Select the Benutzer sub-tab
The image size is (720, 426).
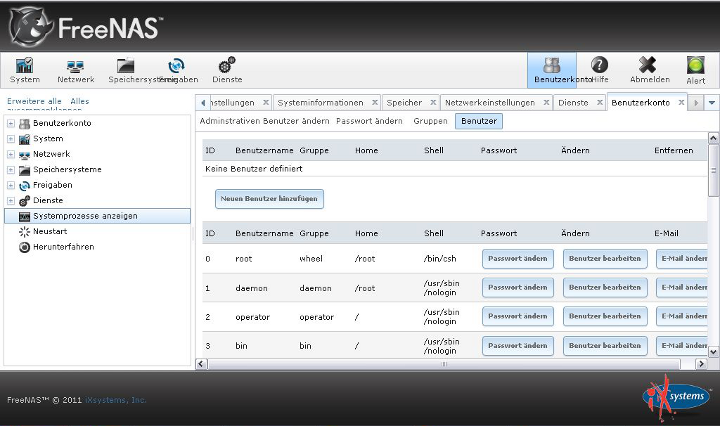point(479,121)
